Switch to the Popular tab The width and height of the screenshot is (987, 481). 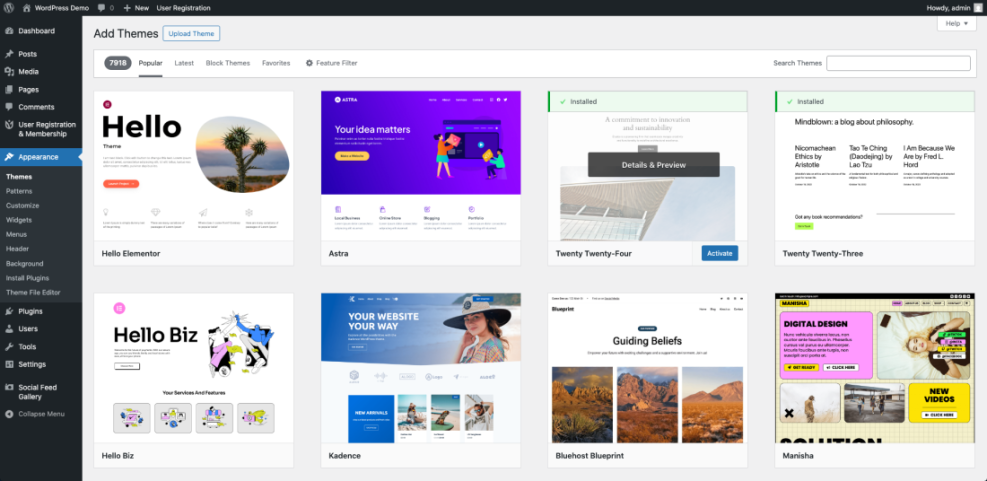pyautogui.click(x=150, y=63)
